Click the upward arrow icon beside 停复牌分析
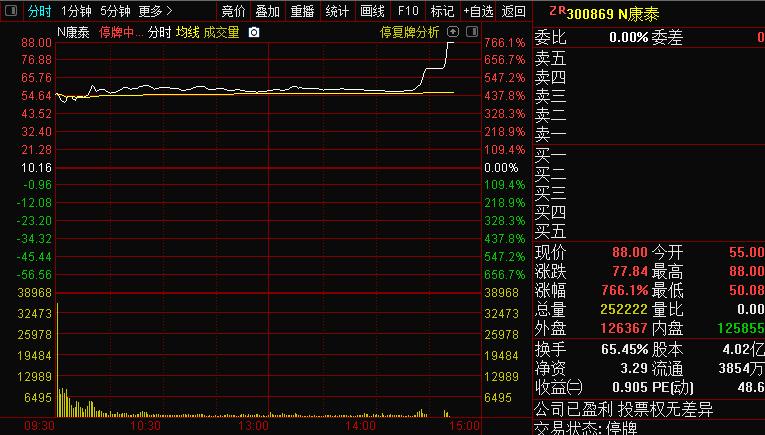The image size is (765, 435). coord(453,32)
